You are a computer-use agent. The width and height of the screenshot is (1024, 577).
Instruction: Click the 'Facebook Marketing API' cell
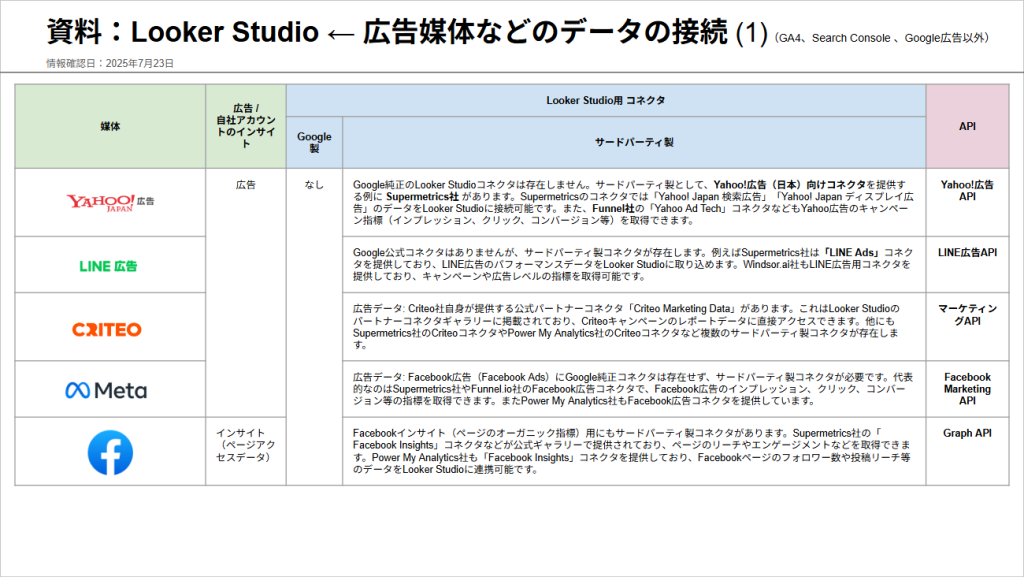(967, 389)
